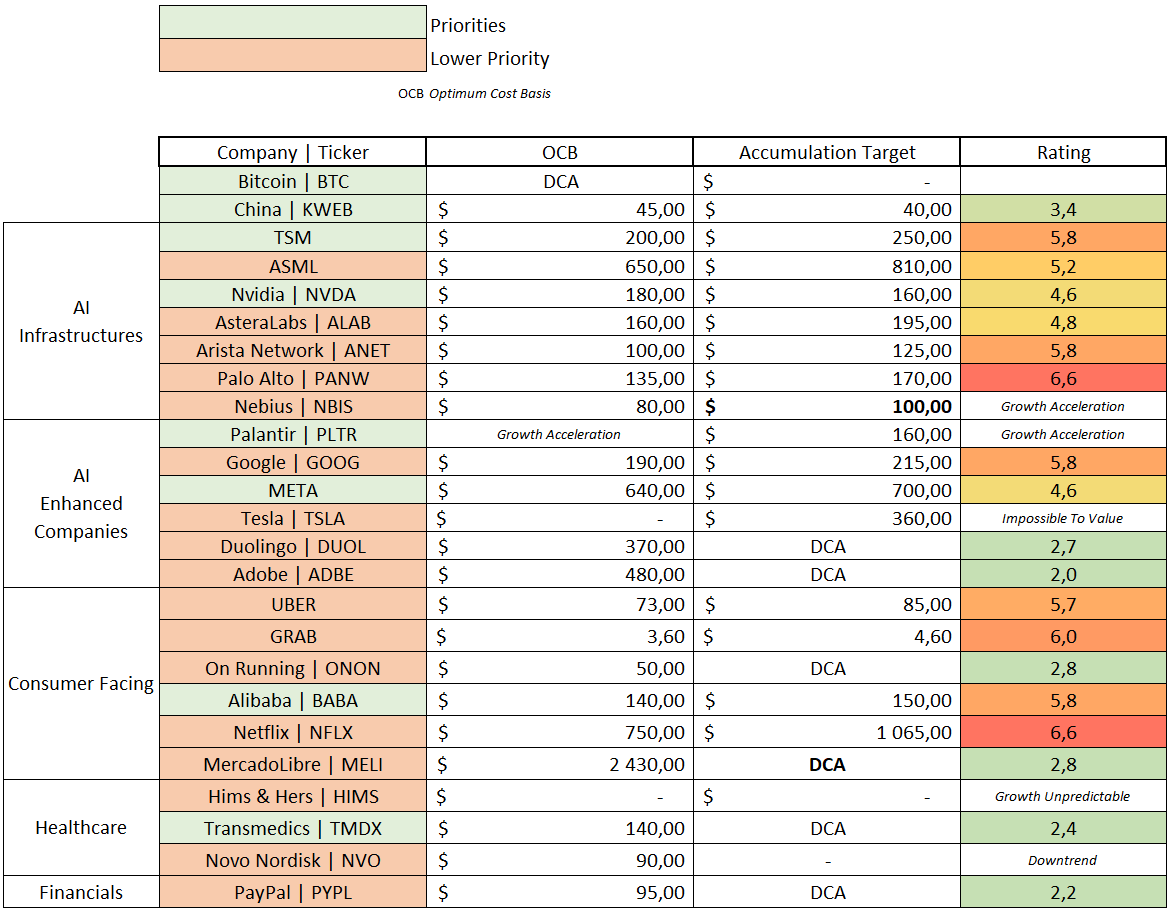Click the Downtrend rating cell
This screenshot has width=1171, height=912.
[x=1063, y=860]
